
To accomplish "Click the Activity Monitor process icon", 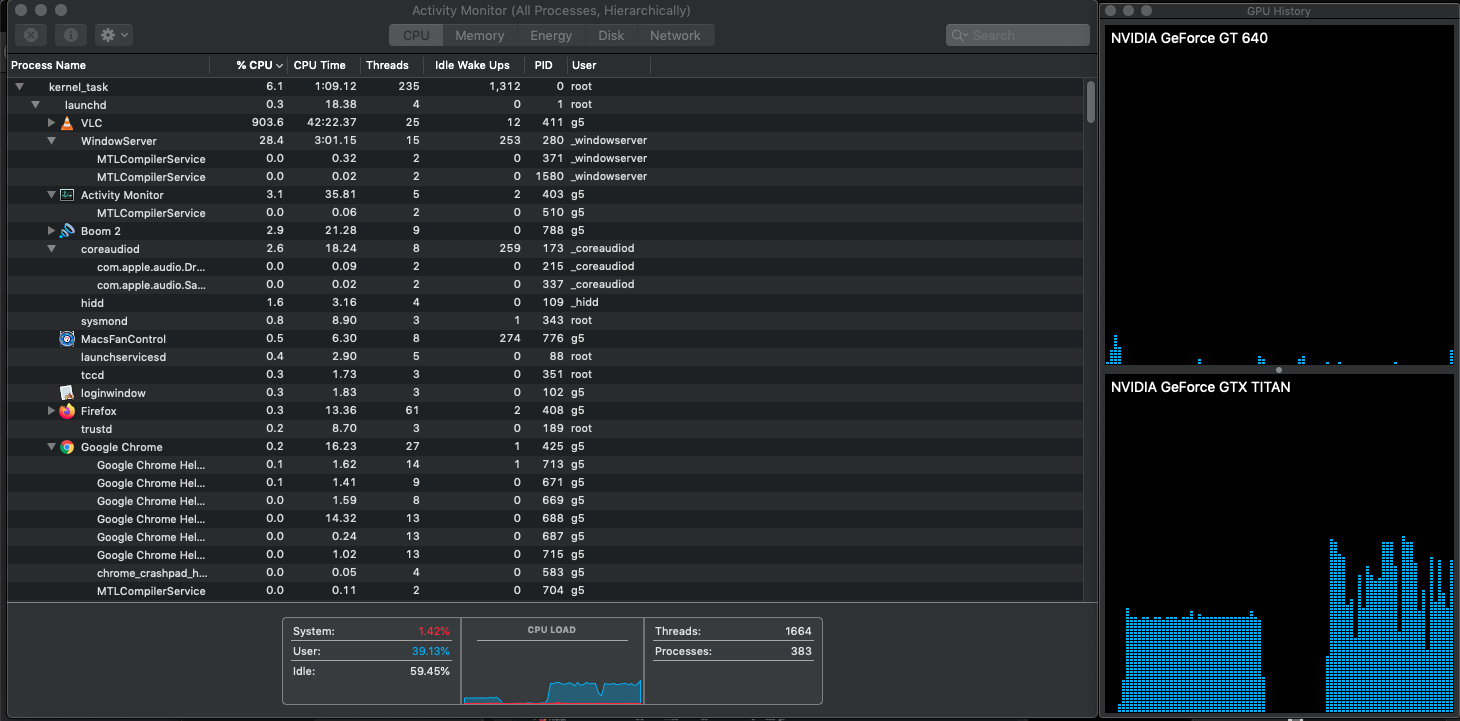I will [x=67, y=195].
